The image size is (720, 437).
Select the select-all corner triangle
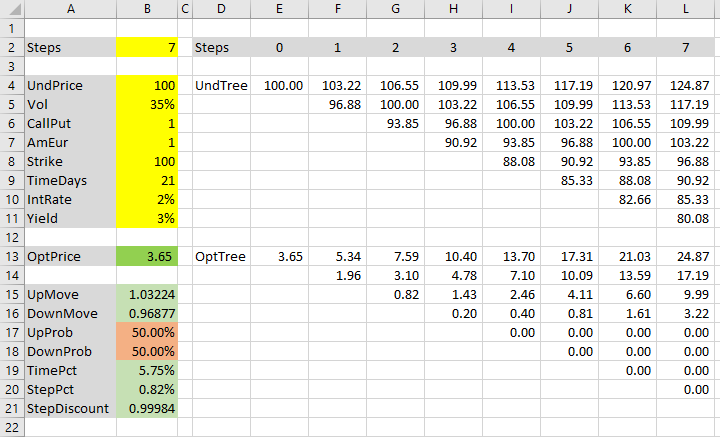(12, 9)
